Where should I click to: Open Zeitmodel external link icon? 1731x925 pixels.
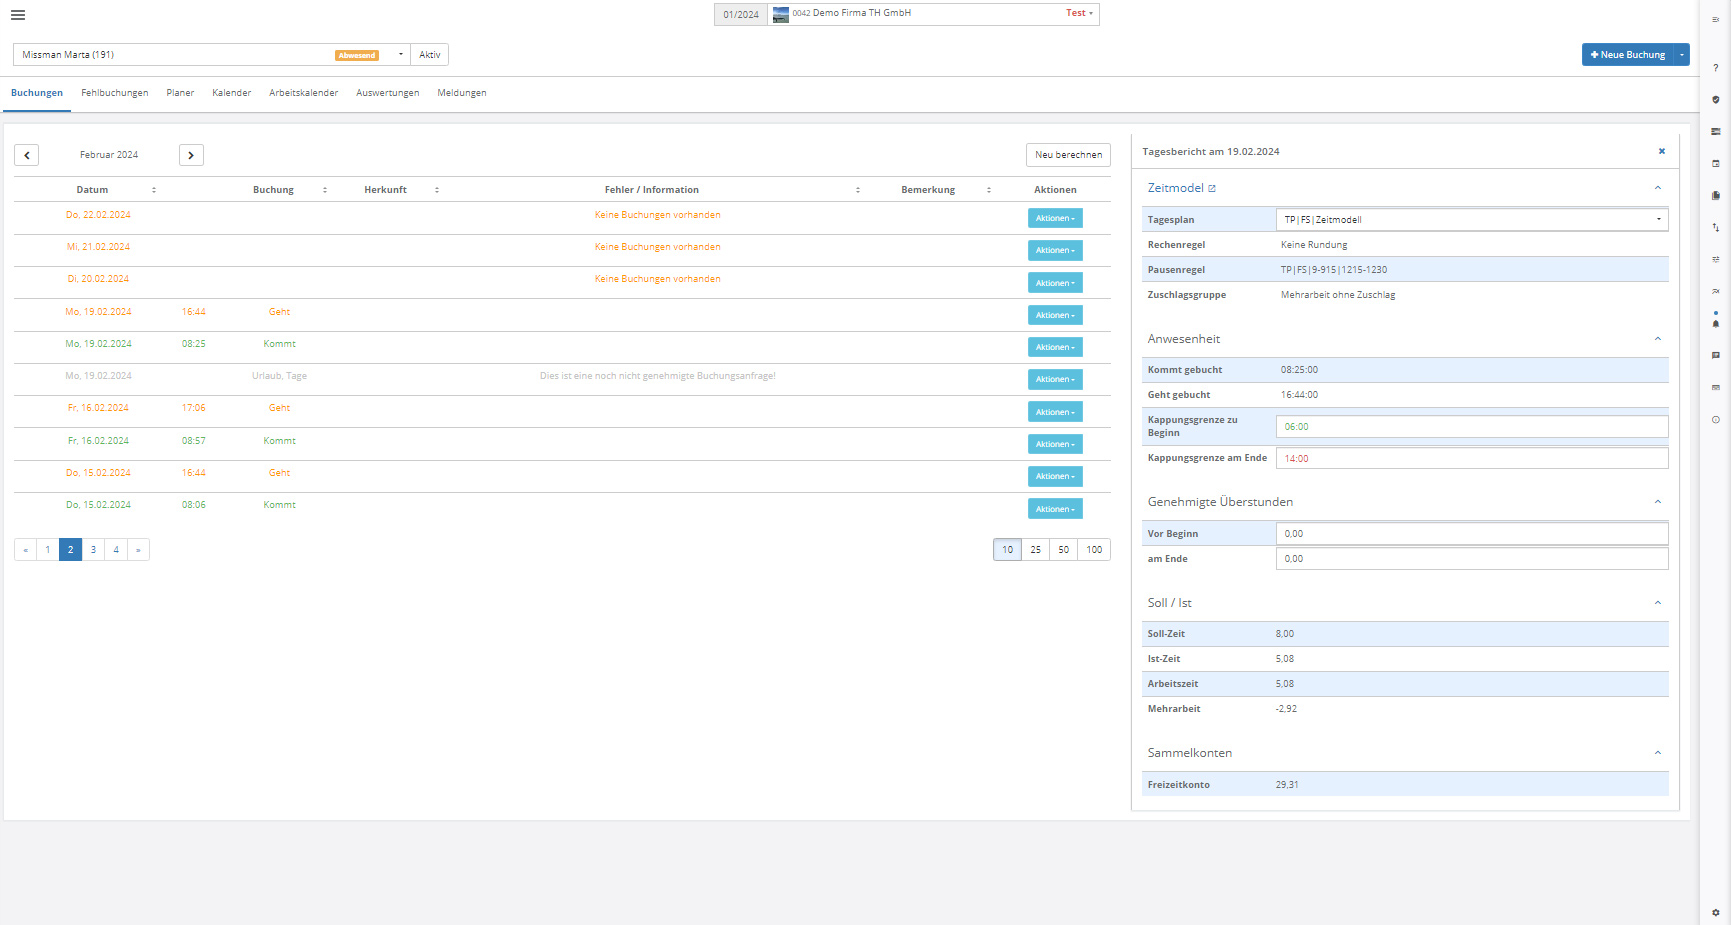[1212, 189]
